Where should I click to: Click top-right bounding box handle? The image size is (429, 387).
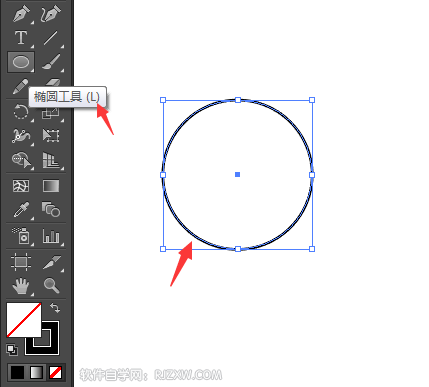tap(312, 100)
